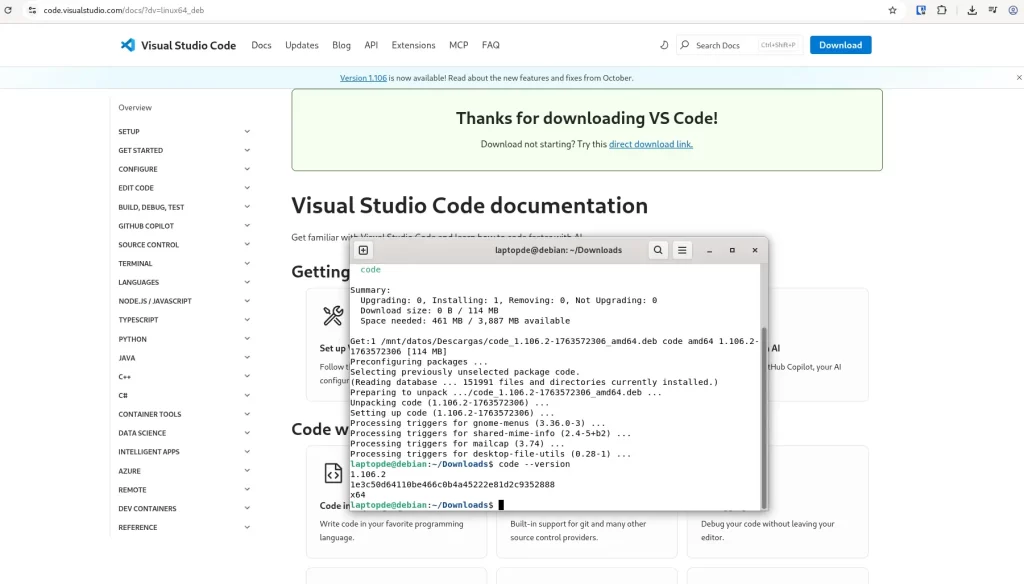Maximize the terminal window
This screenshot has width=1024, height=584.
[x=732, y=250]
